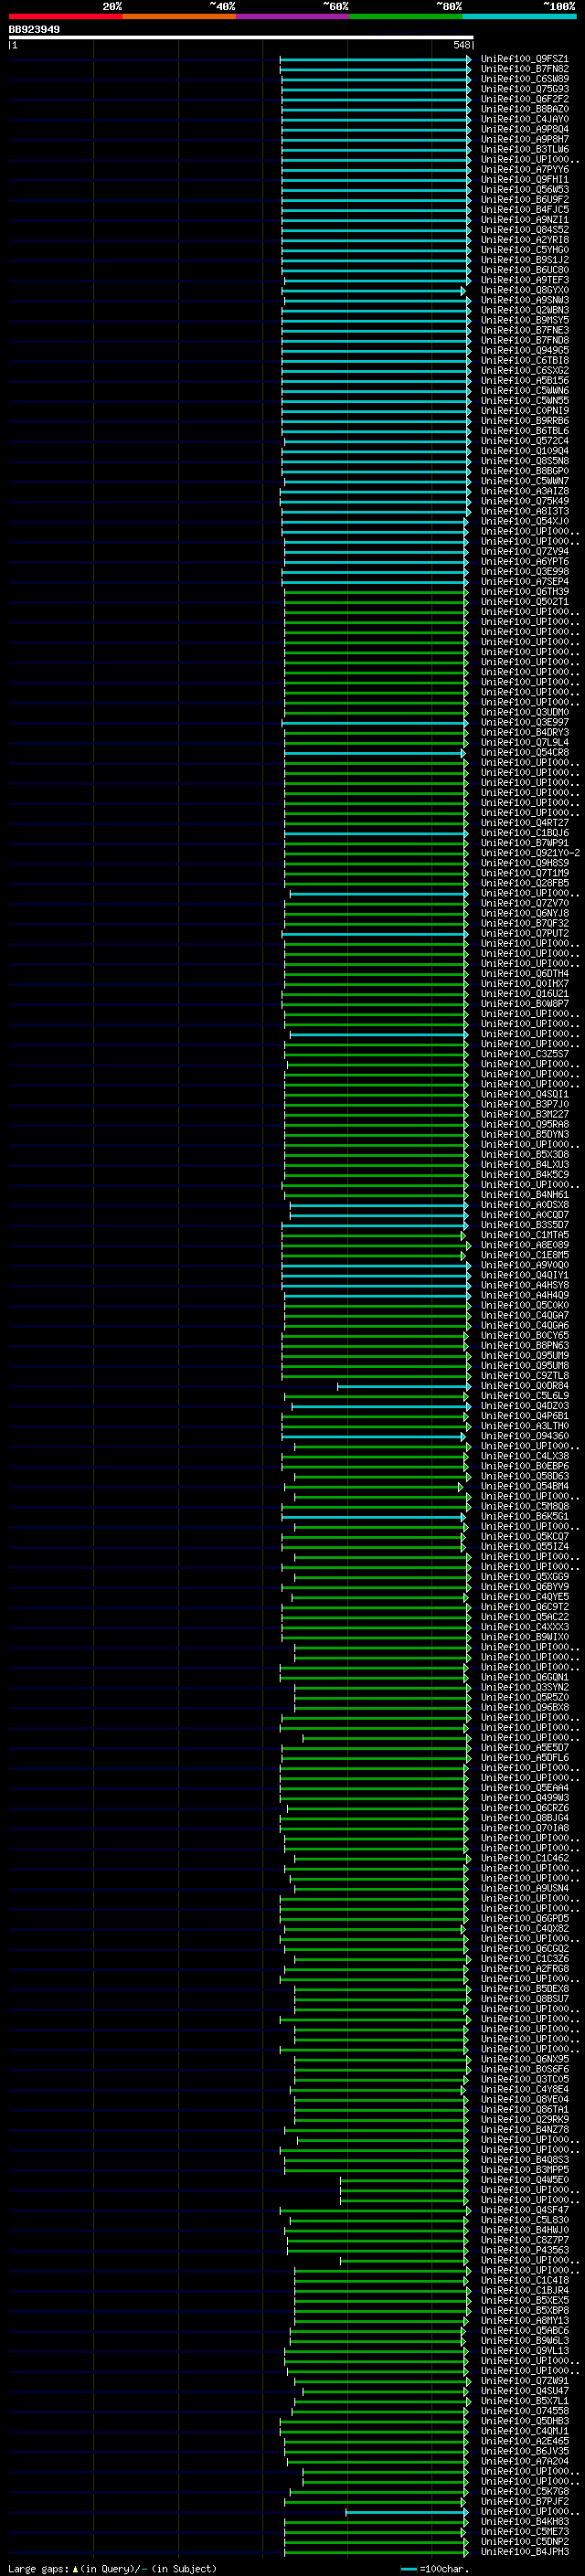The width and height of the screenshot is (585, 2576).
Task: Click cyan alignment bar for UniRef100_Q9FSZ1
Action: pos(375,59)
